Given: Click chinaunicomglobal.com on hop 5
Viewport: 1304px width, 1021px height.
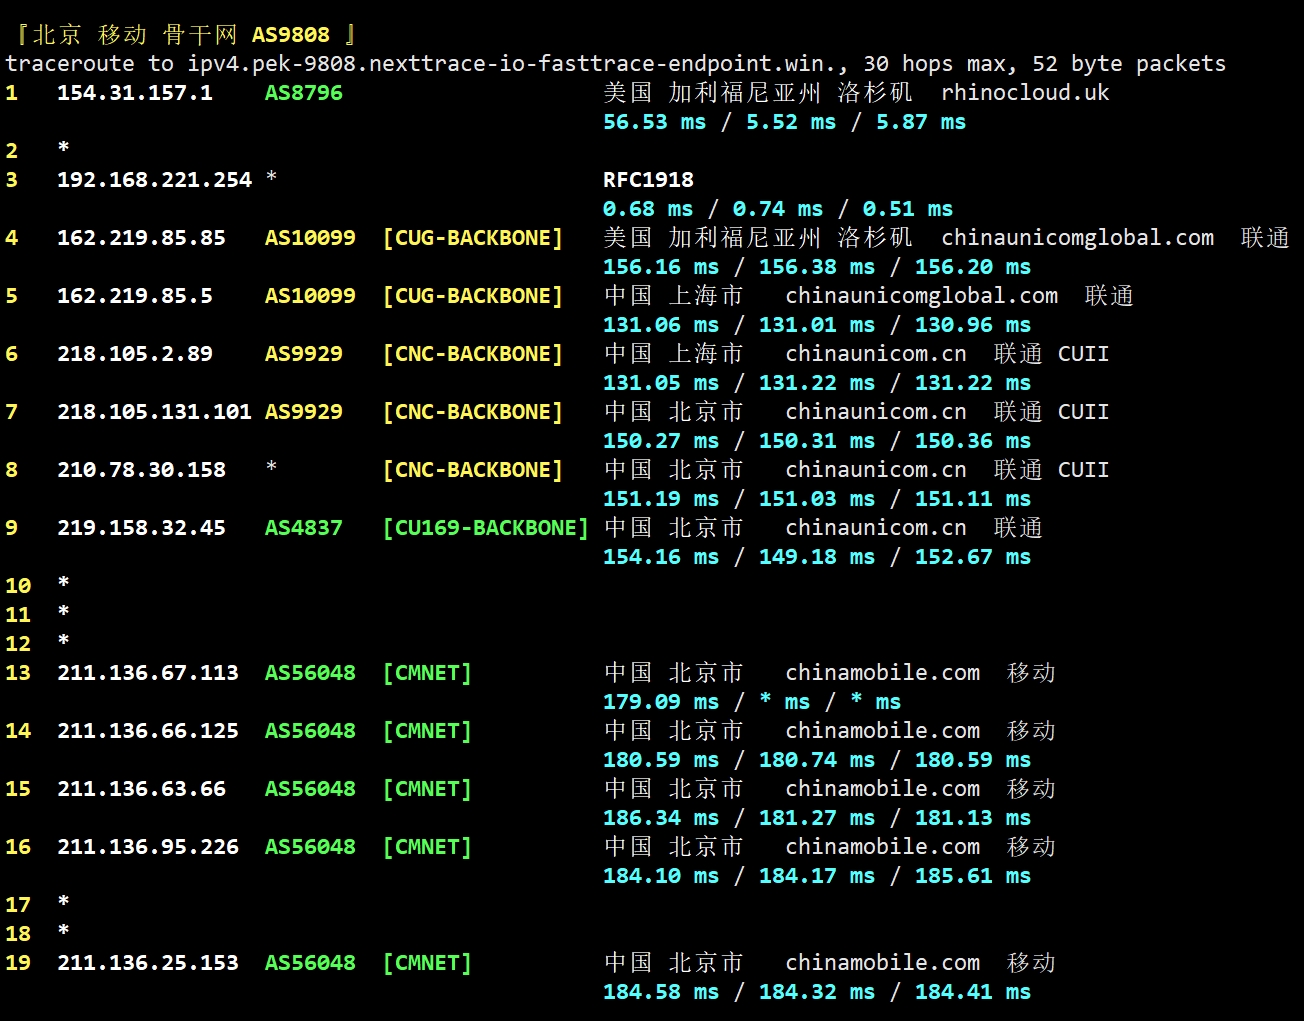Looking at the screenshot, I should pyautogui.click(x=921, y=296).
